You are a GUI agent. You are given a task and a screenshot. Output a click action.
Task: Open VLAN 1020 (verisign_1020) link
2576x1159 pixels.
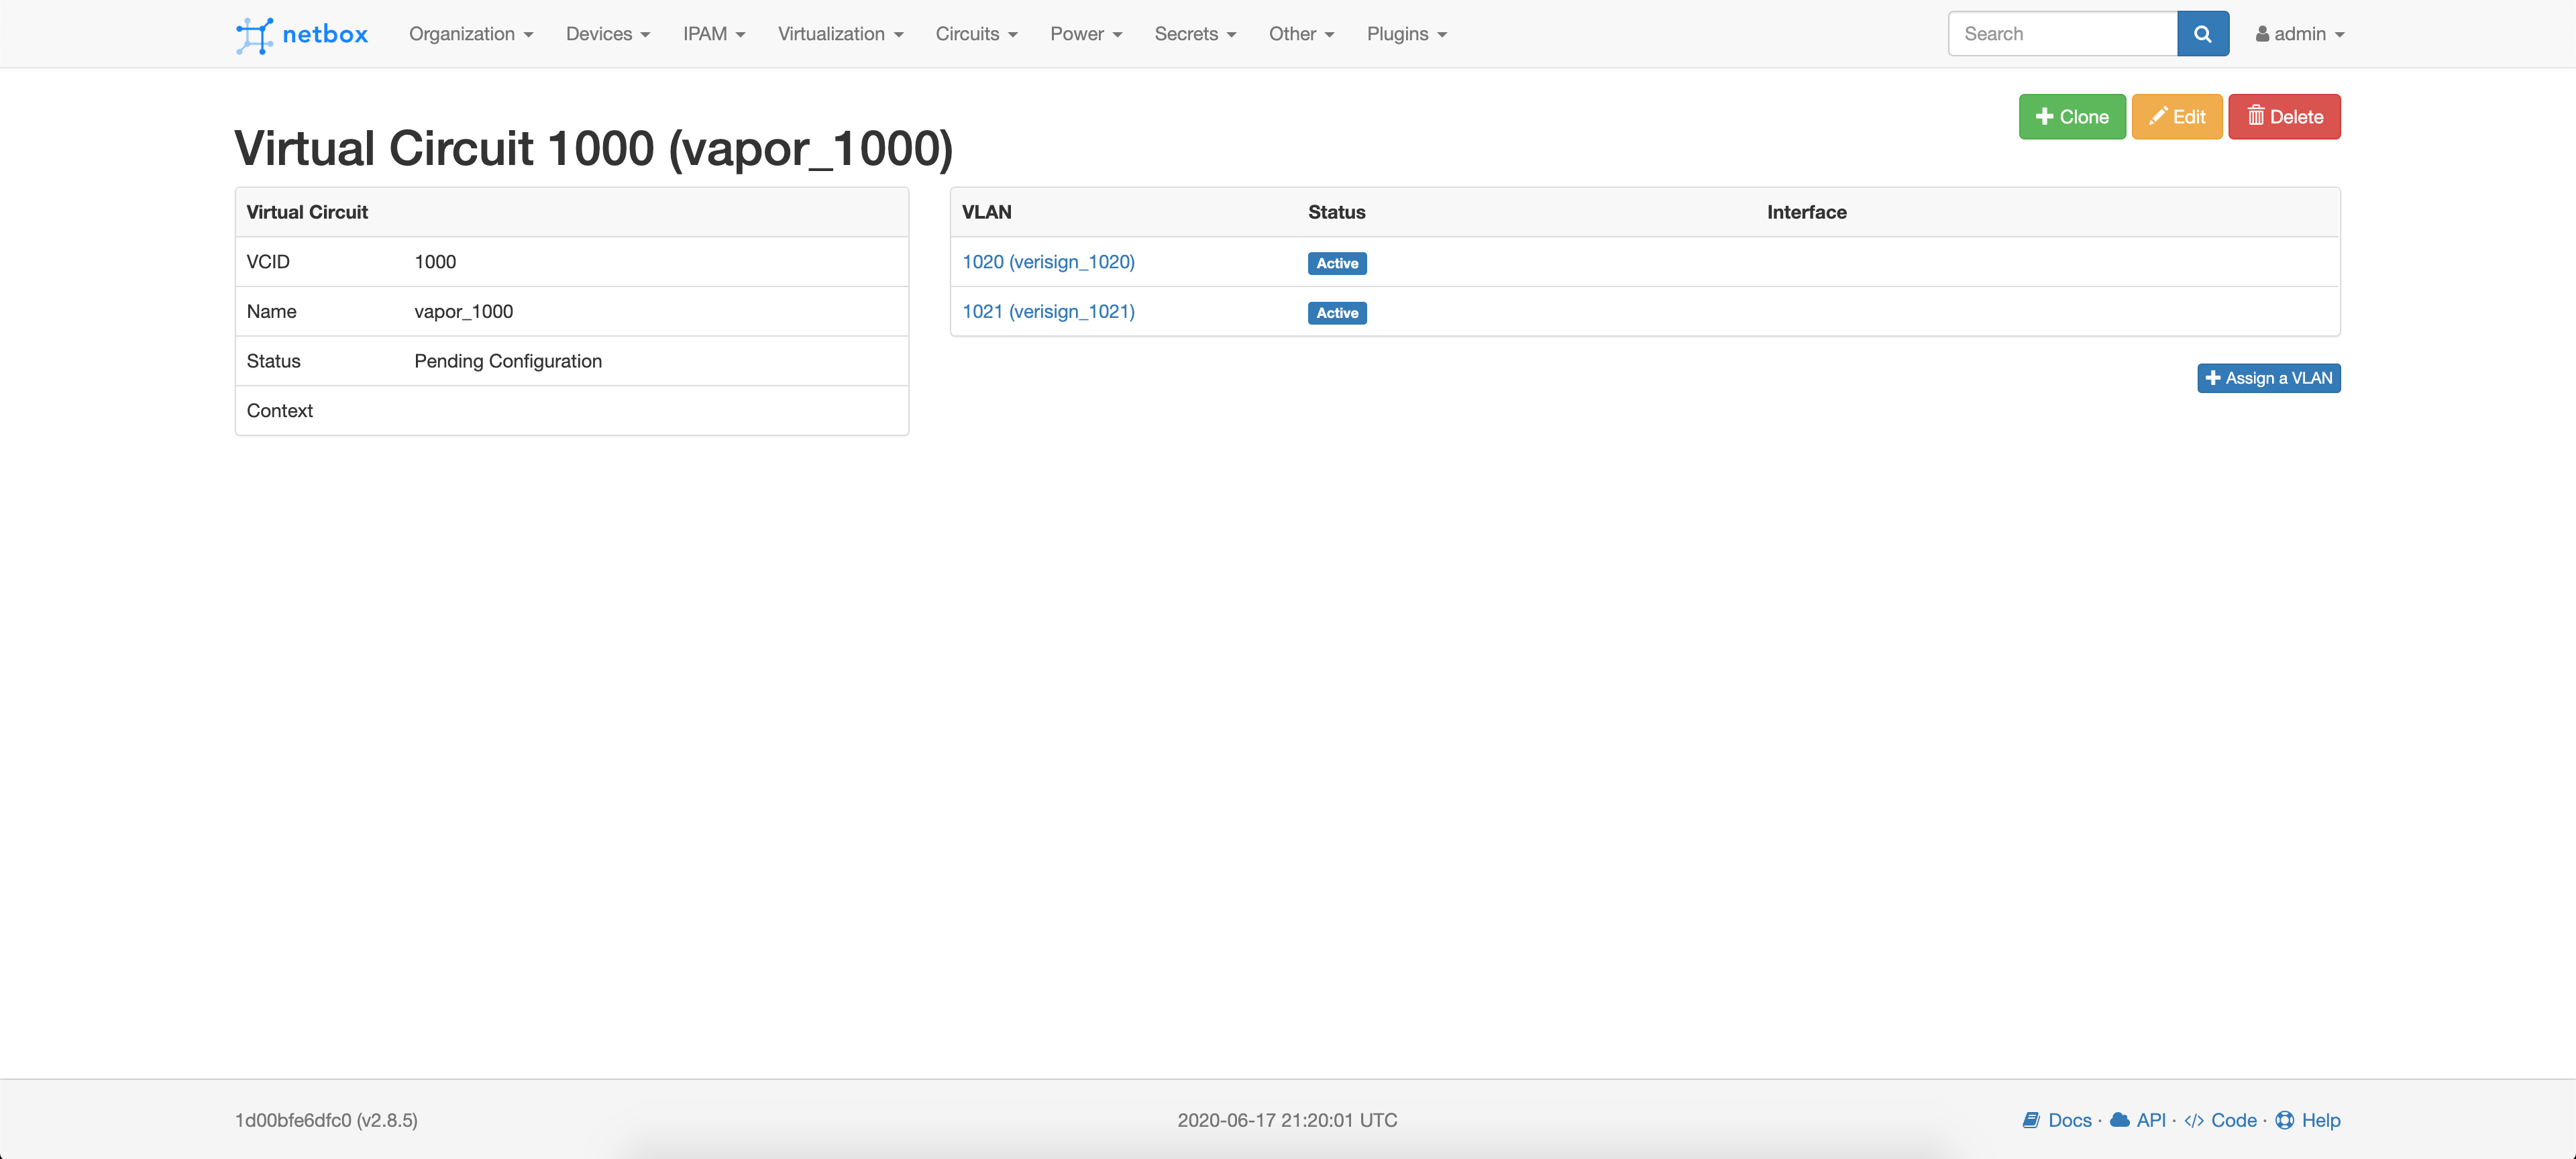pyautogui.click(x=1048, y=262)
